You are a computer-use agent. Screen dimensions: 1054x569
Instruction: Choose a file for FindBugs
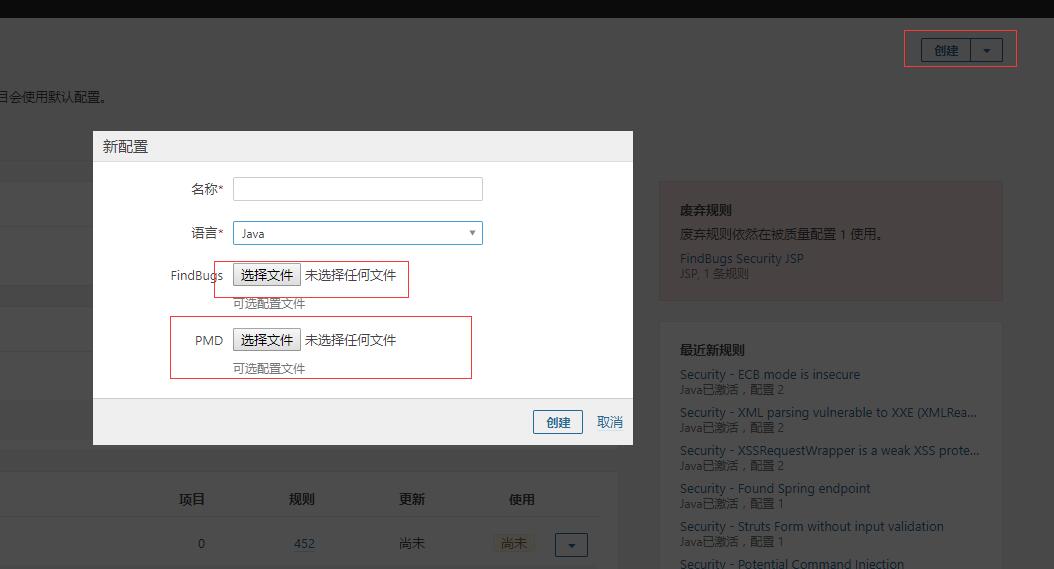(267, 275)
